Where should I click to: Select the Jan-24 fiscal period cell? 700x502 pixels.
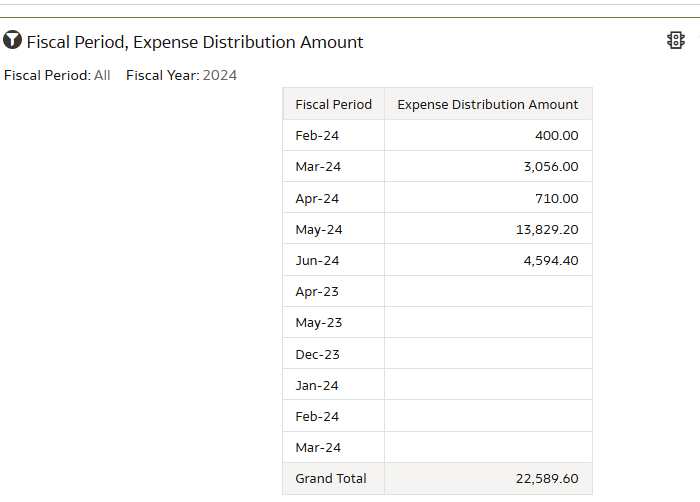click(x=333, y=385)
